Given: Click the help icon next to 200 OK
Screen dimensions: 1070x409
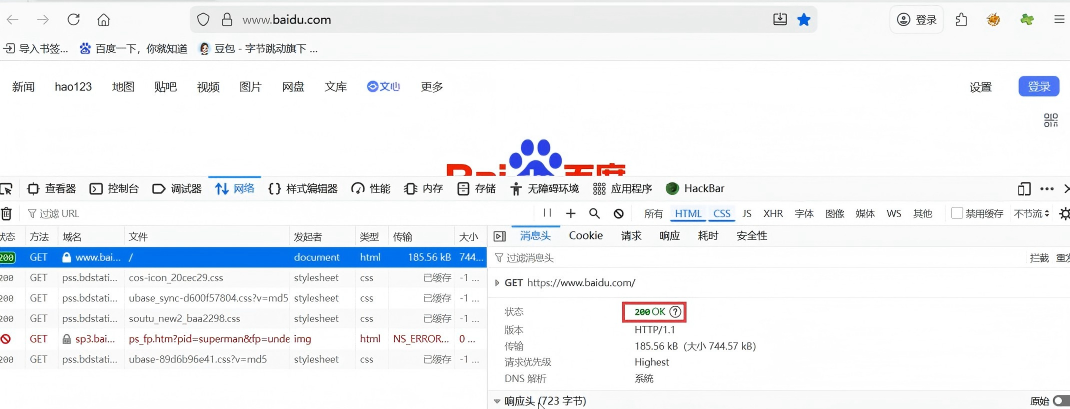Looking at the screenshot, I should tap(675, 312).
